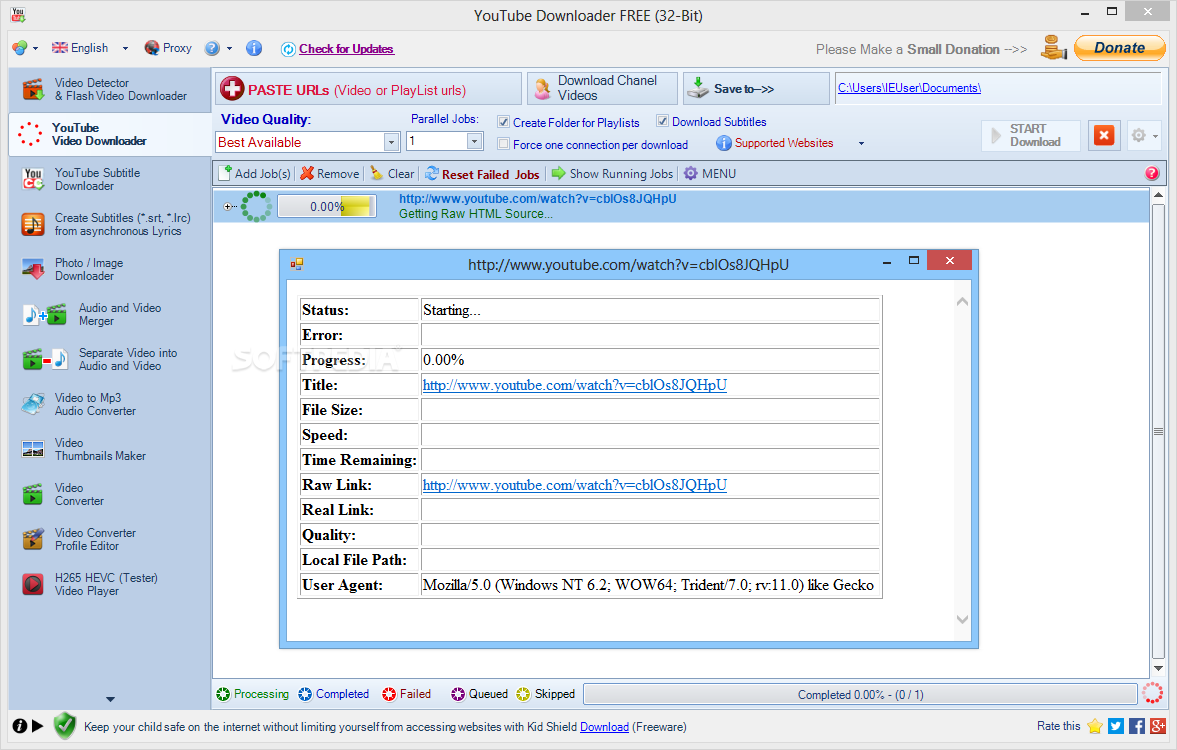This screenshot has width=1177, height=750.
Task: Click the settings gear icon
Action: coord(1139,136)
